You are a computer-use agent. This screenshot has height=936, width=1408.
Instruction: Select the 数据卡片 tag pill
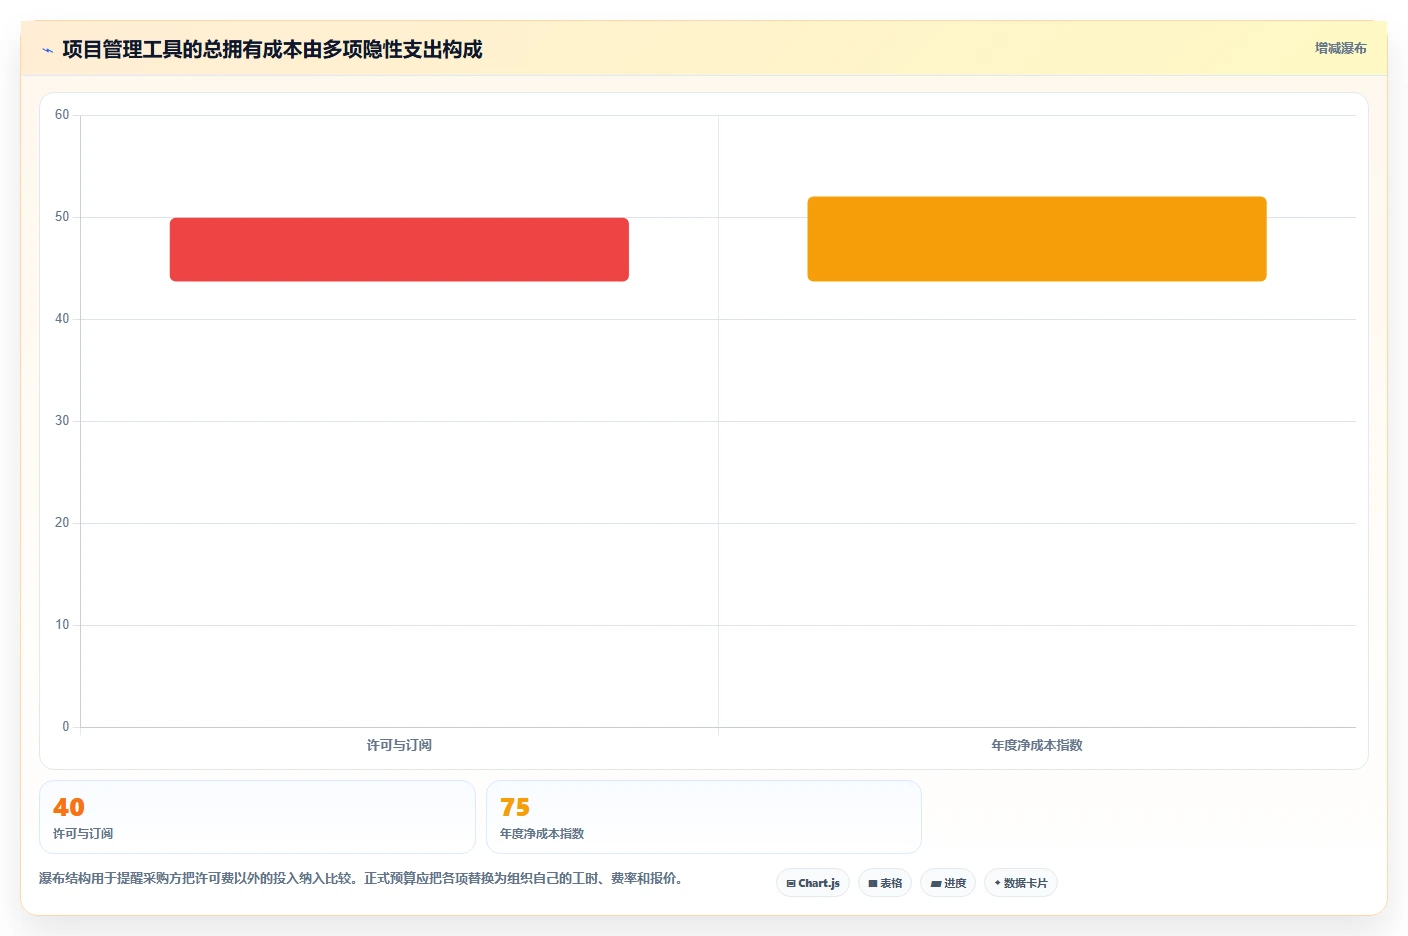click(x=1021, y=883)
